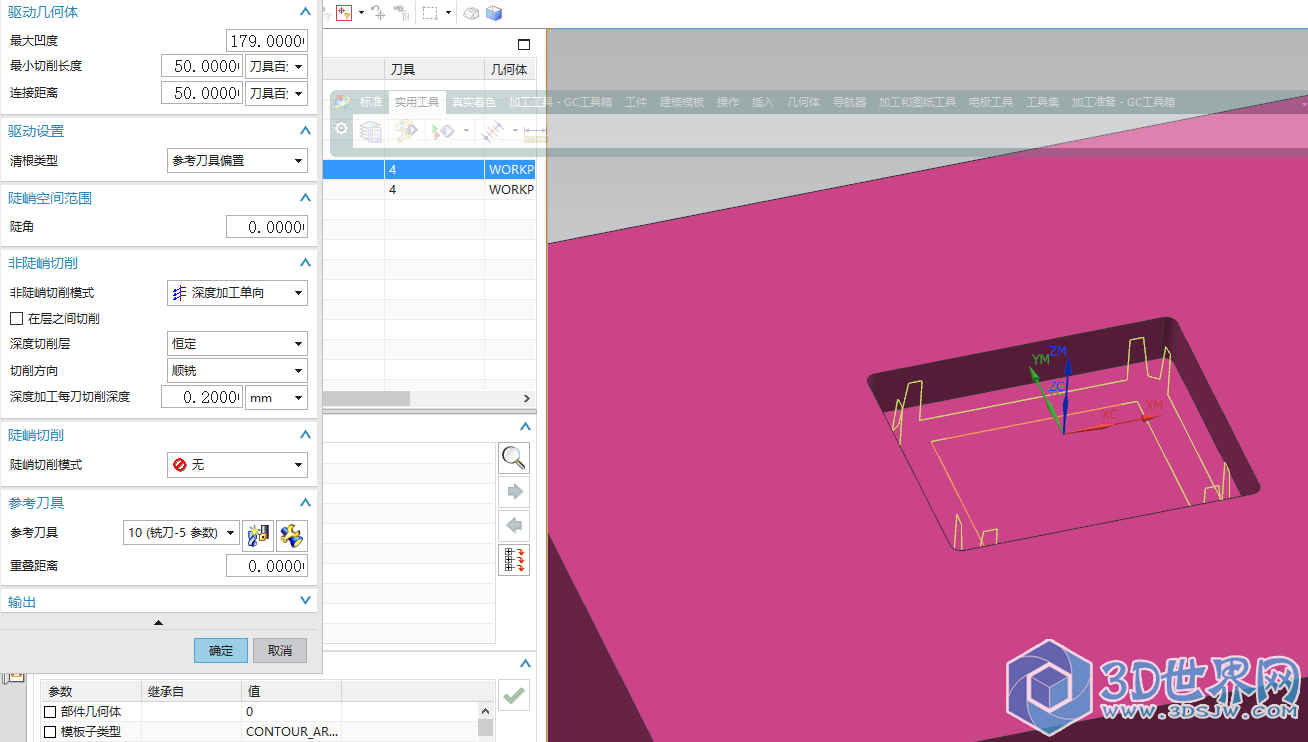Click the ribbon gear settings icon

click(x=341, y=129)
